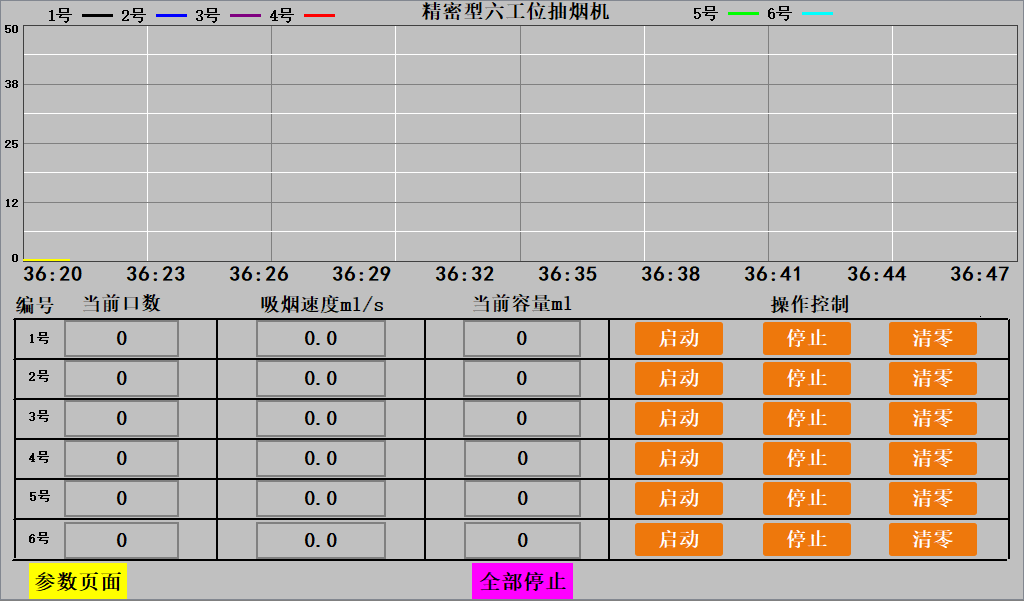Click 4号 当前口数 field

121,458
